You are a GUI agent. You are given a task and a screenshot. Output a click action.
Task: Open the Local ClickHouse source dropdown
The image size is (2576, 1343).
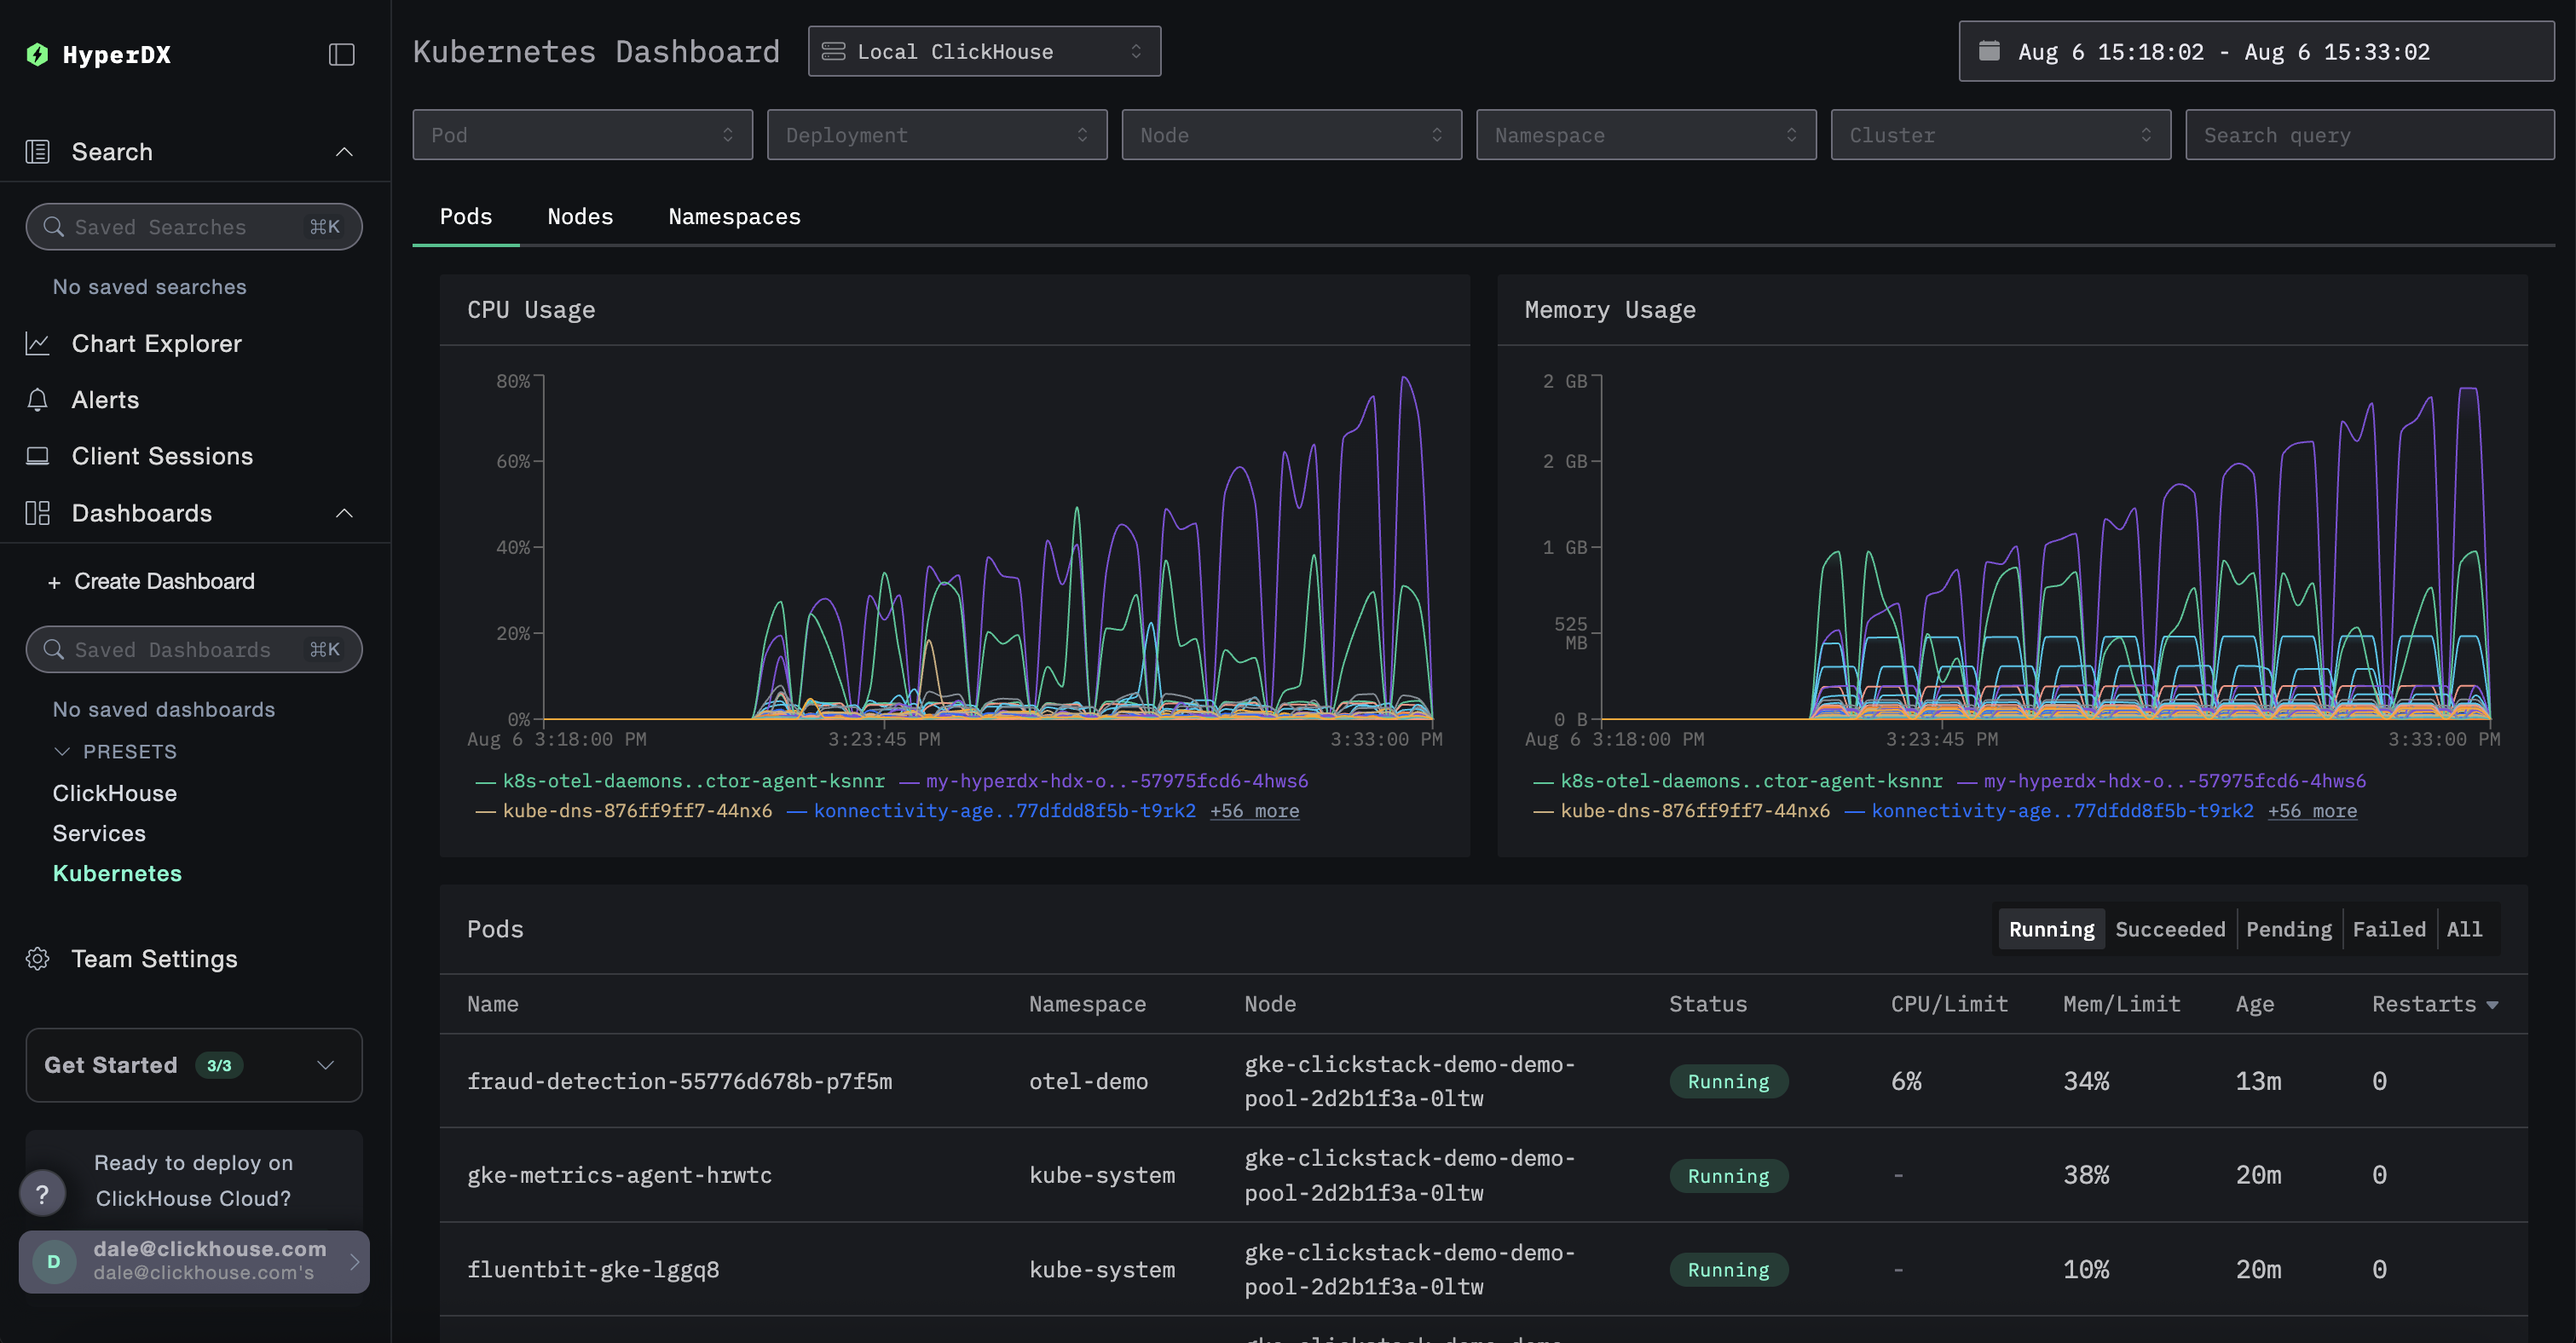(x=983, y=51)
